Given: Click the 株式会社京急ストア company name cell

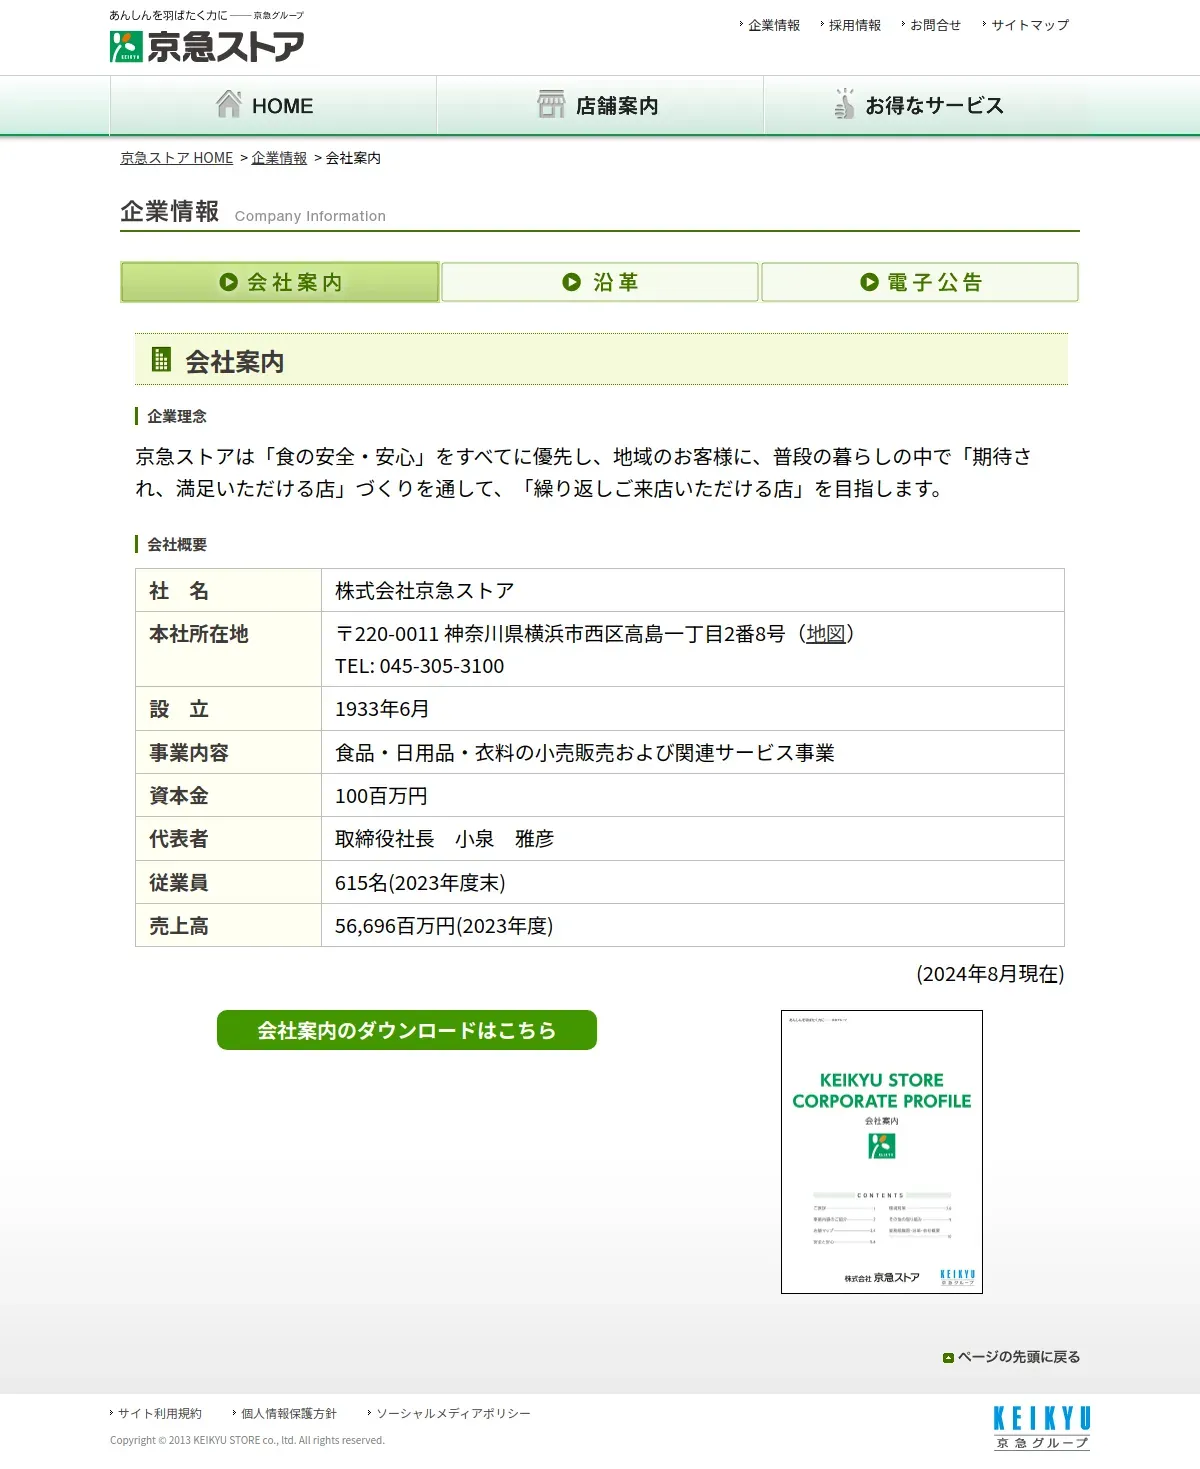Looking at the screenshot, I should pos(692,590).
